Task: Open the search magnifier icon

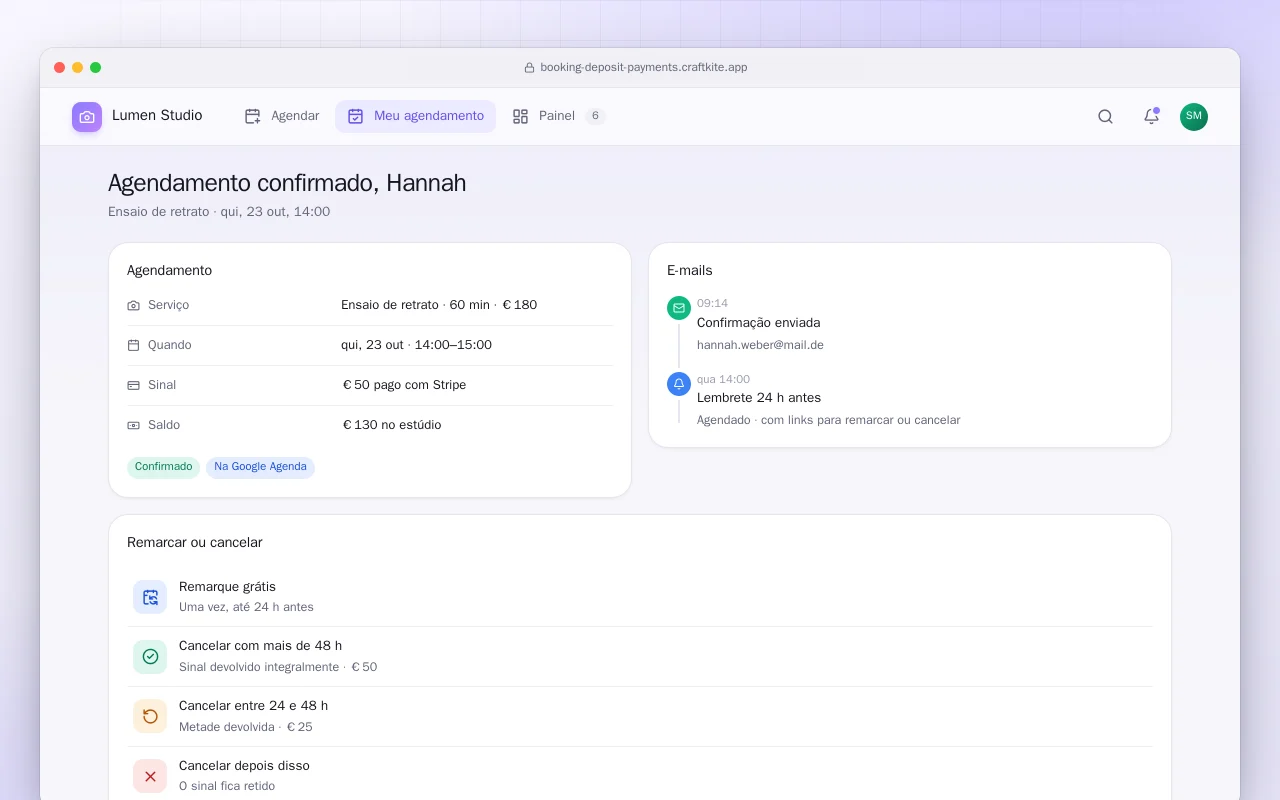Action: coord(1105,116)
